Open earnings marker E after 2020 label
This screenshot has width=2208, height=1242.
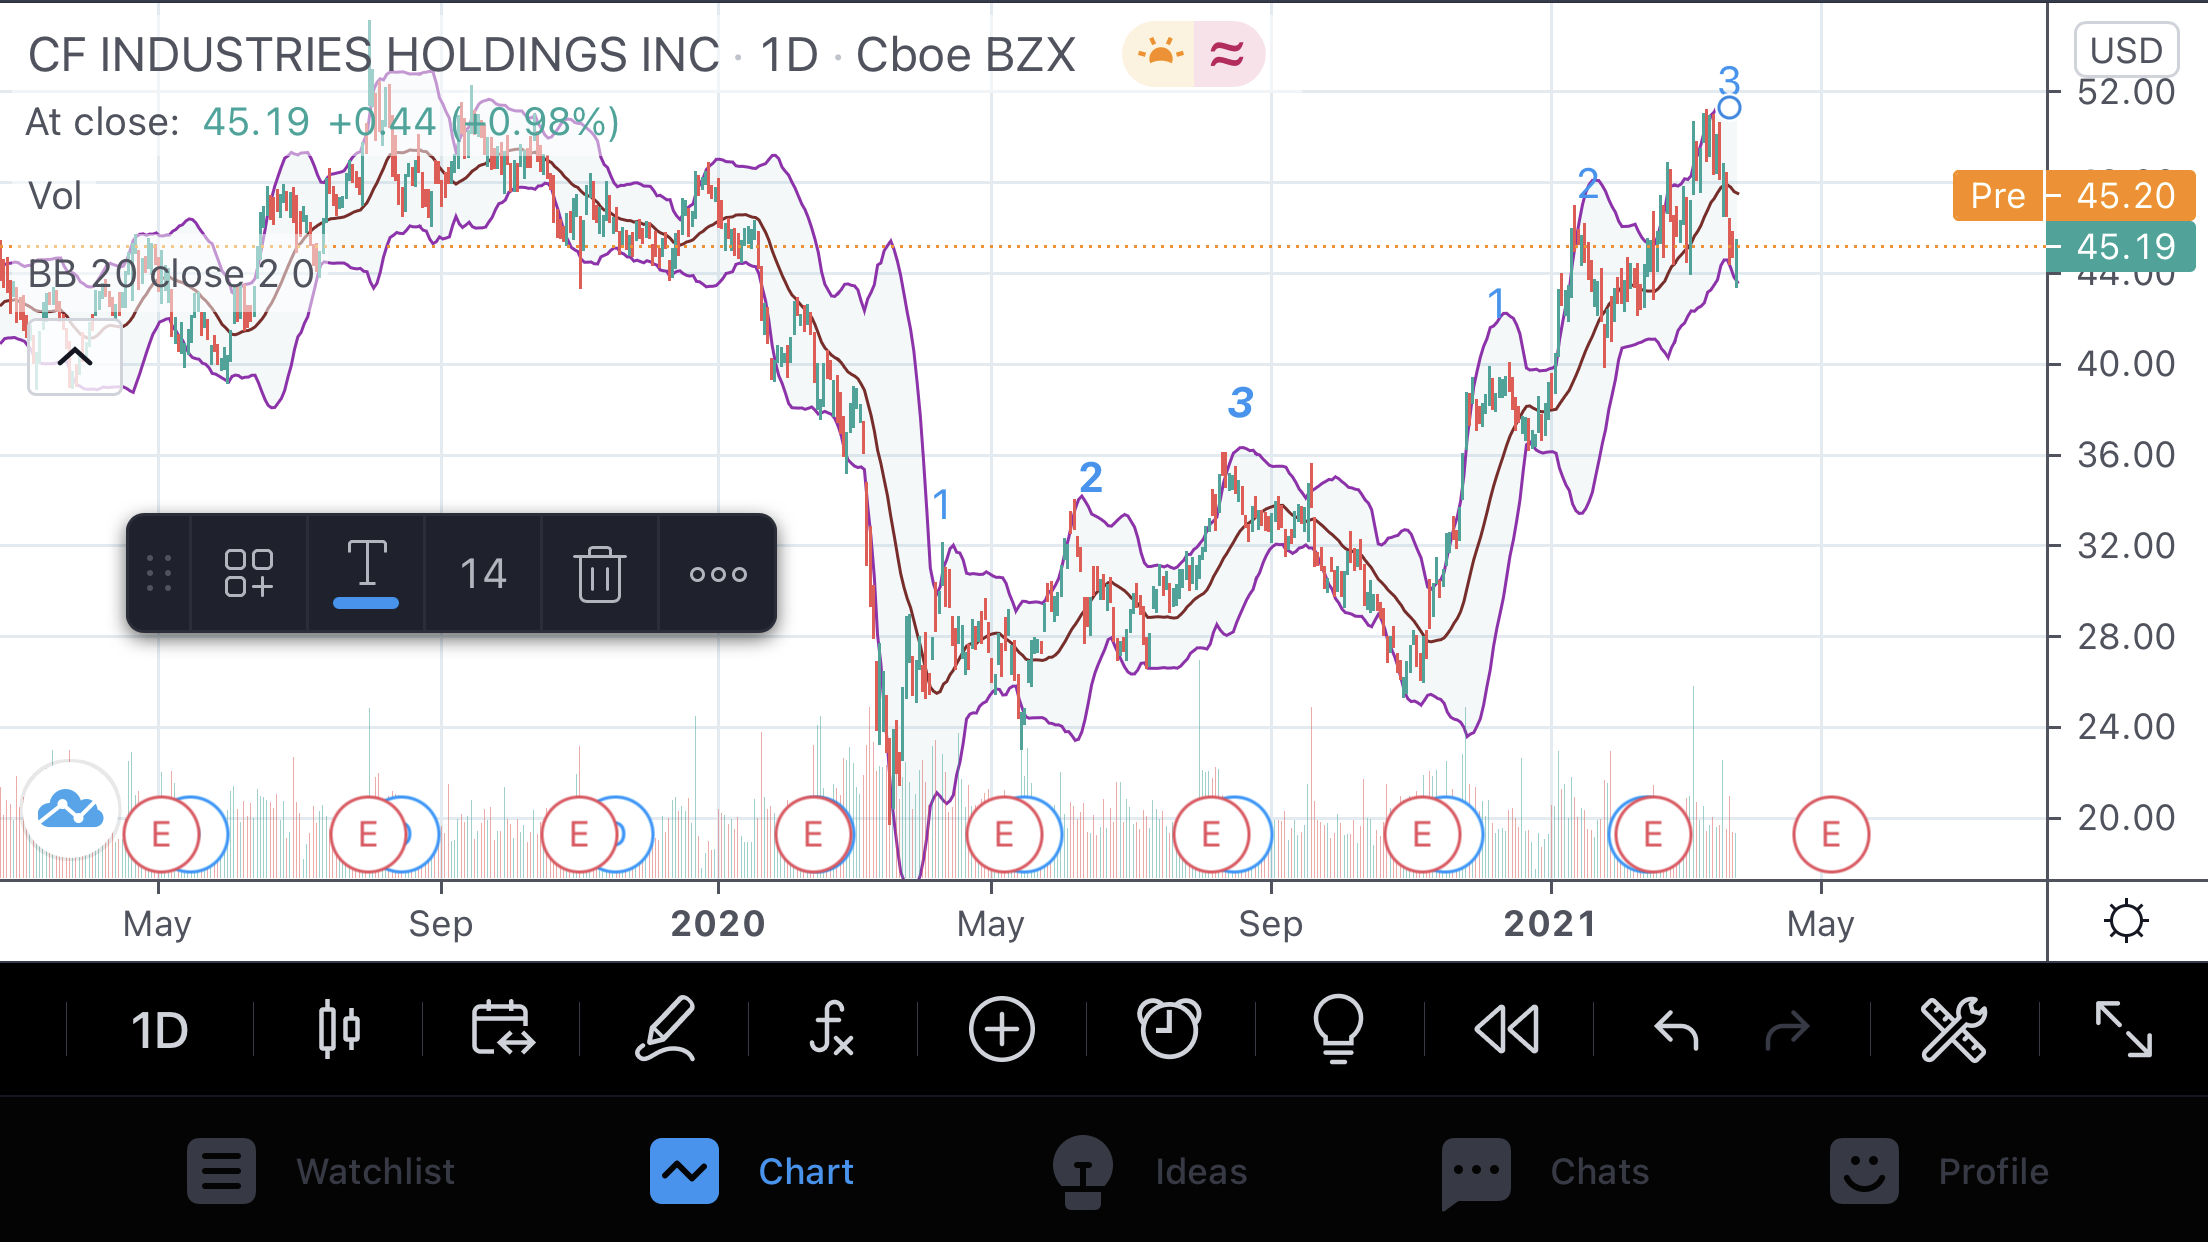point(813,834)
